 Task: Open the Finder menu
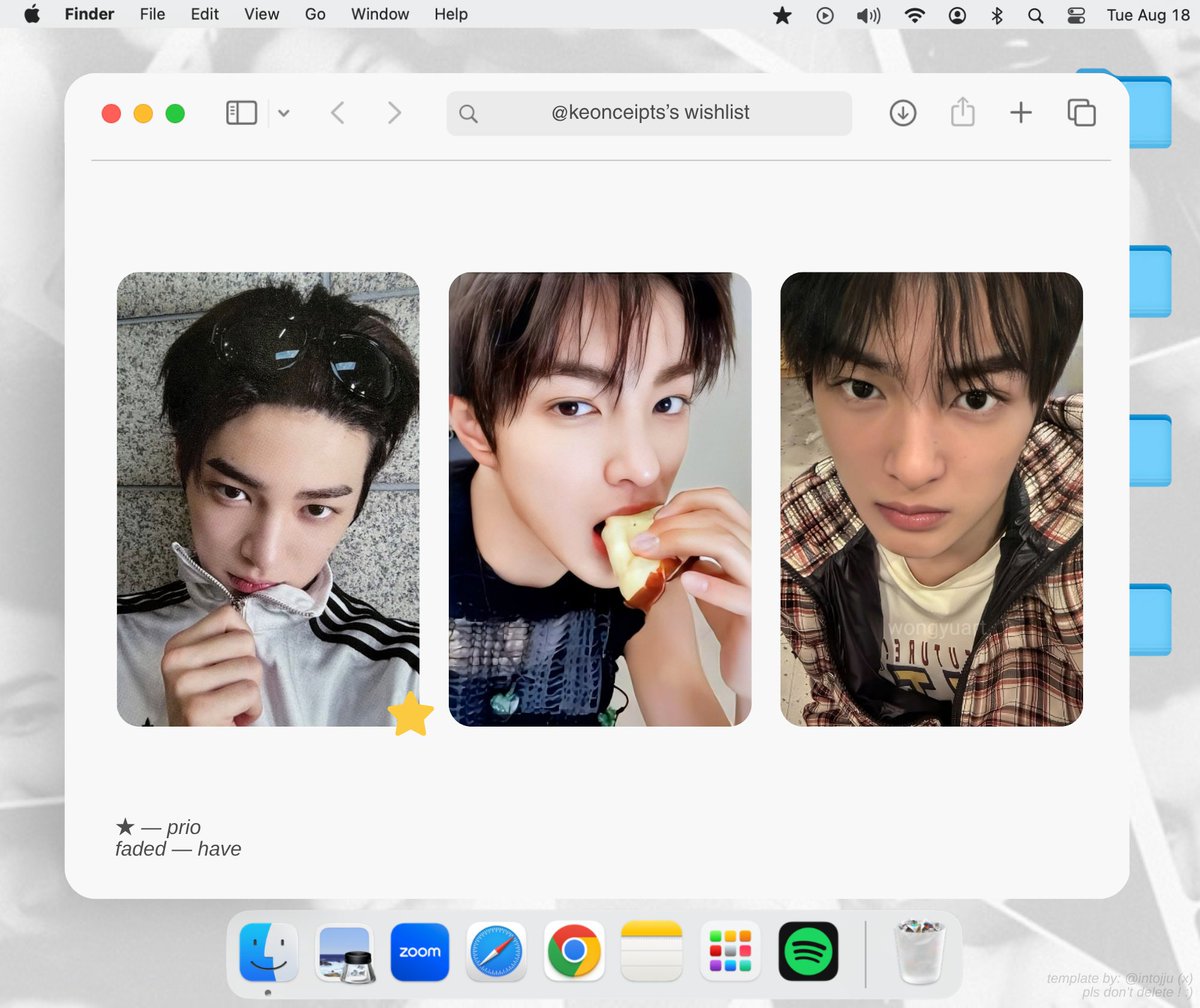pos(89,14)
